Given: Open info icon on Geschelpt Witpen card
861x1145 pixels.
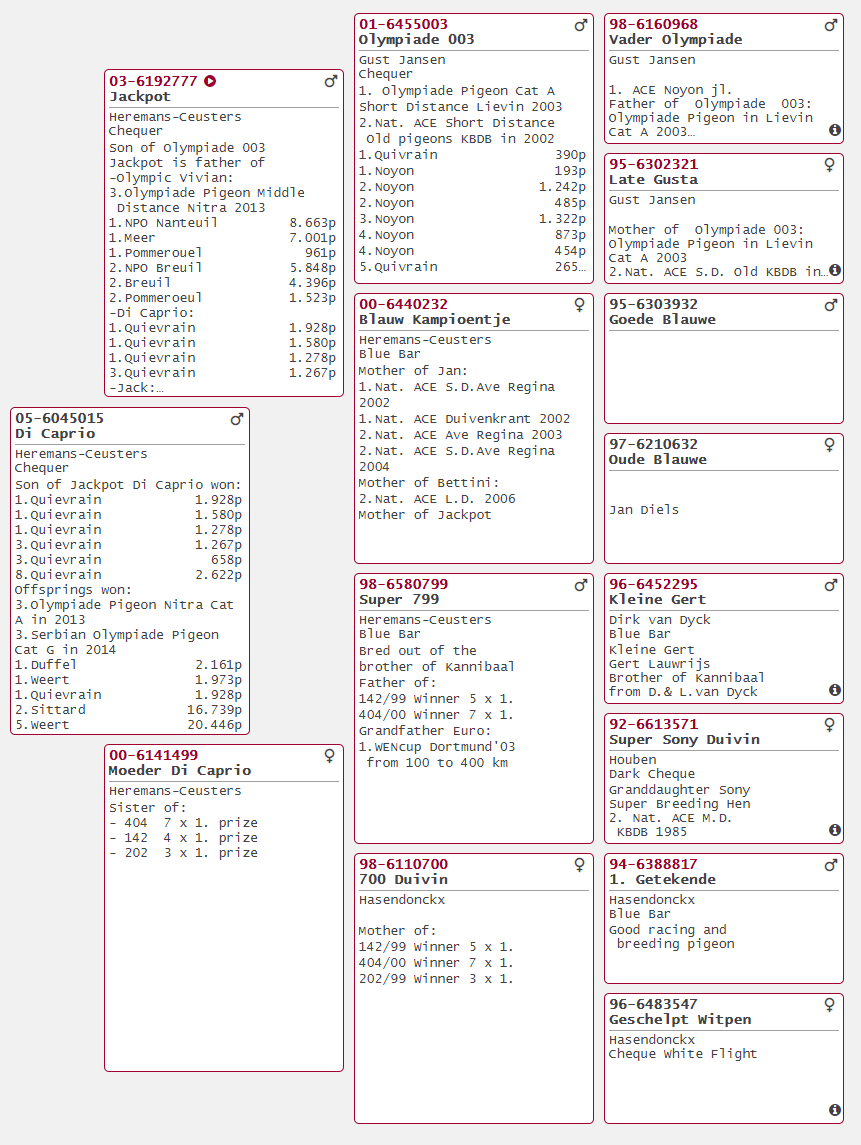Looking at the screenshot, I should 835,1110.
